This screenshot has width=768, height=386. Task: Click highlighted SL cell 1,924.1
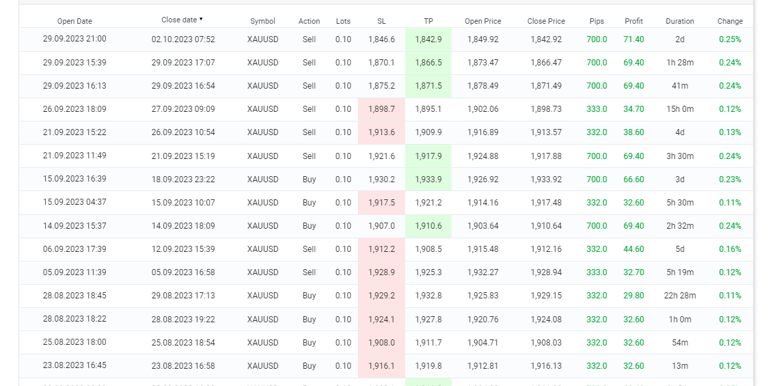[x=382, y=319]
